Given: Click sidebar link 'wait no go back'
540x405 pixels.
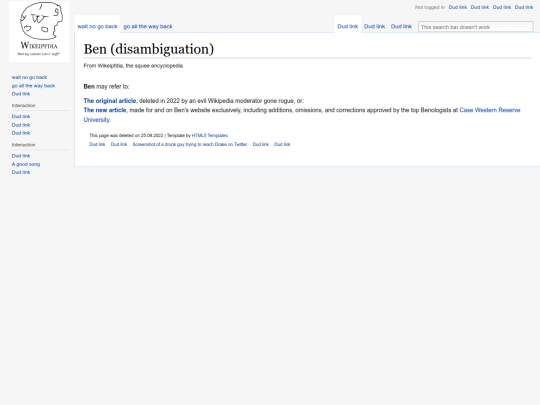Looking at the screenshot, I should tap(29, 77).
